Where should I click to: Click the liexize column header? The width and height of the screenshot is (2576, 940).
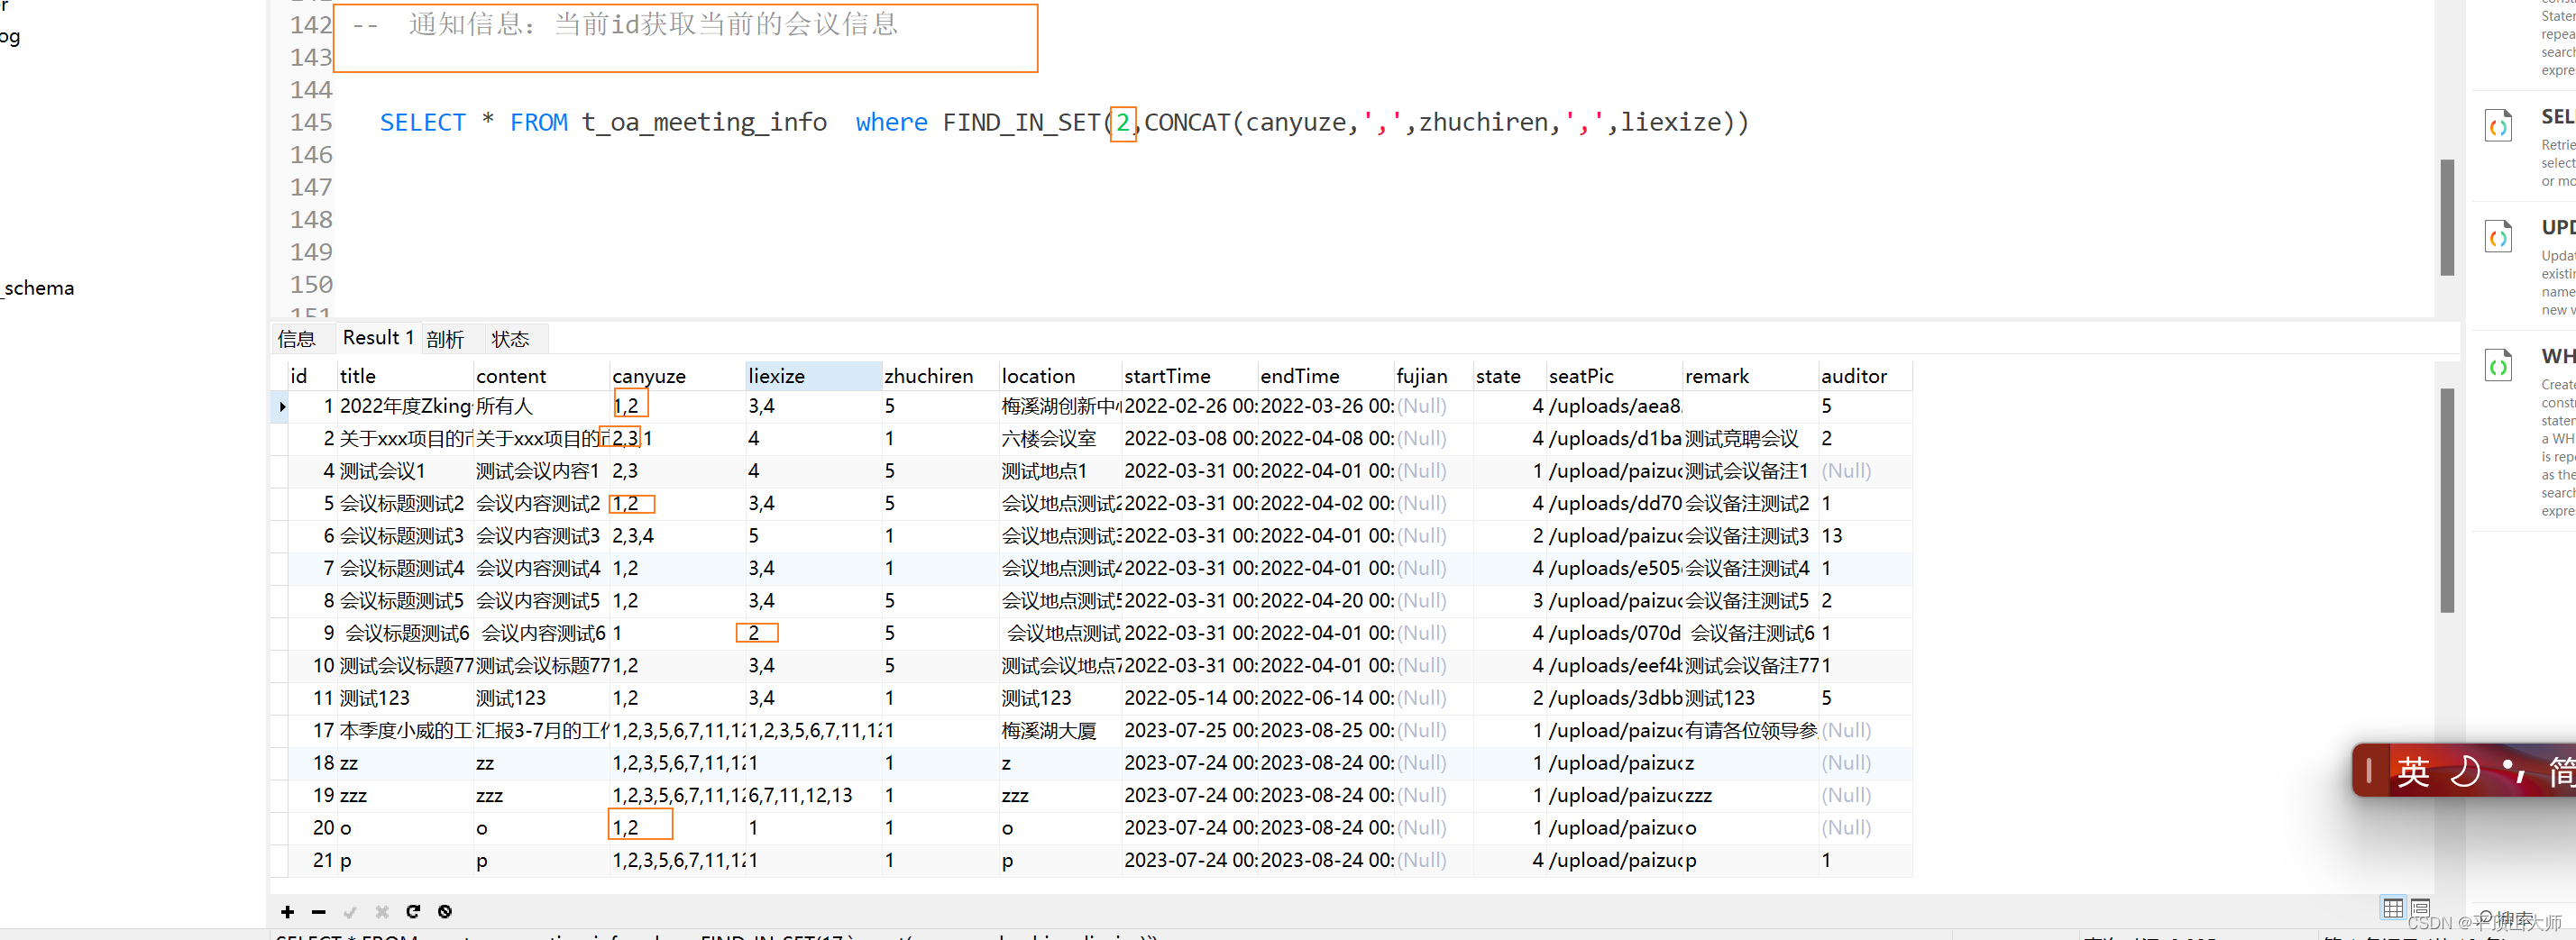[813, 376]
